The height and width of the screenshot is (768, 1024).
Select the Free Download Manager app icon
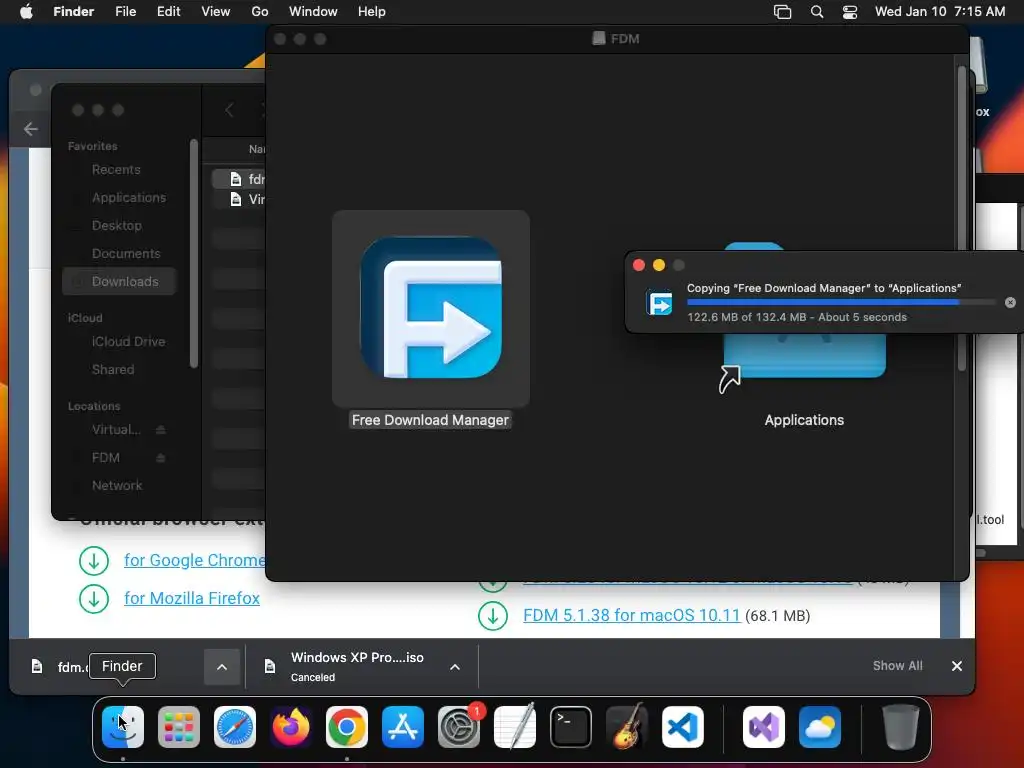(x=431, y=308)
